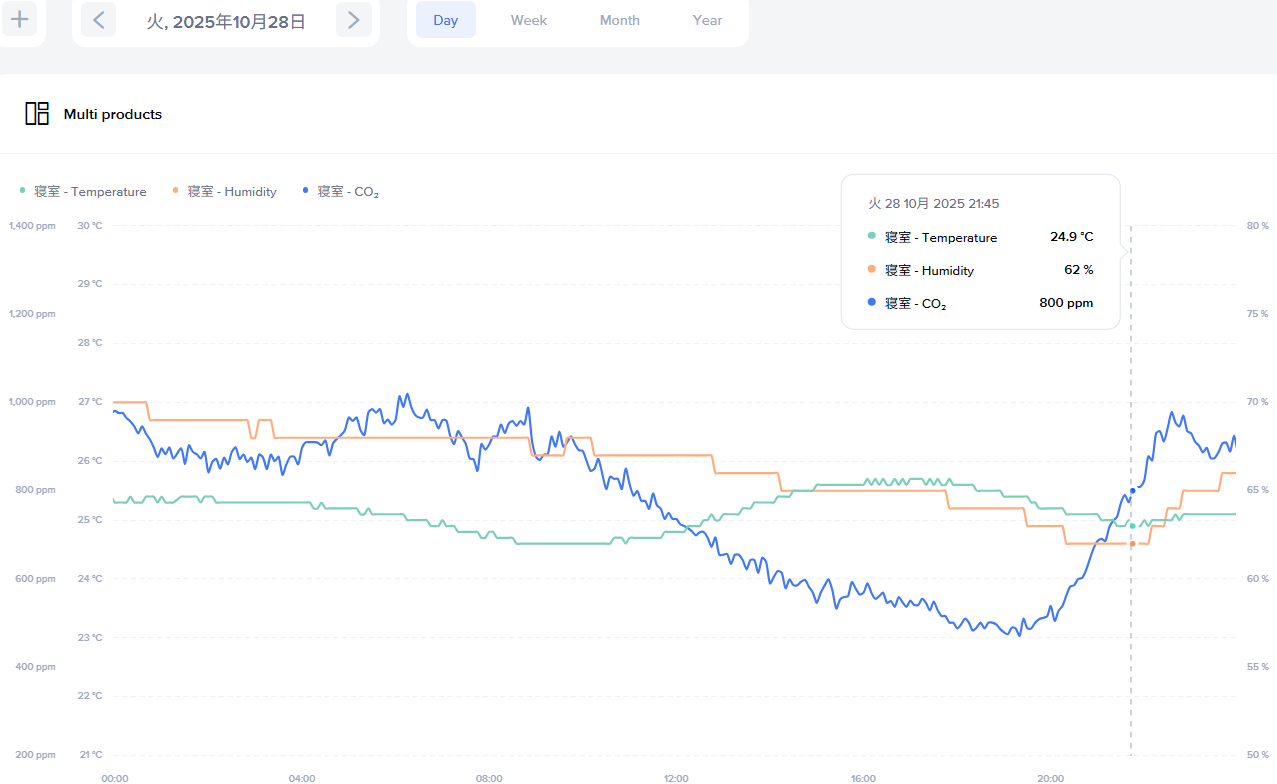This screenshot has width=1277, height=784.
Task: Click tooltip value 24.9 °C
Action: [x=1071, y=237]
